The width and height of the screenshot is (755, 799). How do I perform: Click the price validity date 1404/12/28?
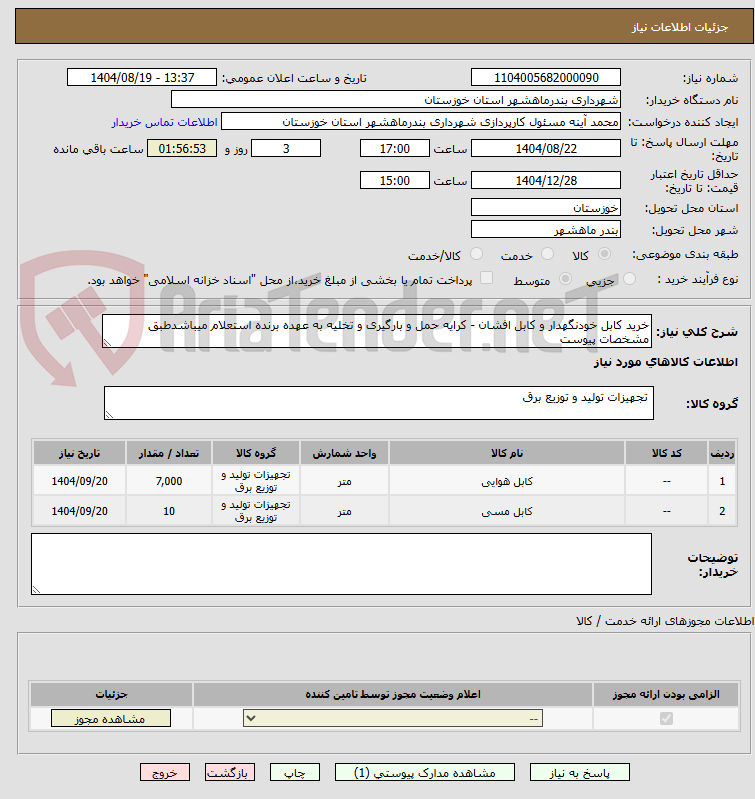(x=546, y=180)
